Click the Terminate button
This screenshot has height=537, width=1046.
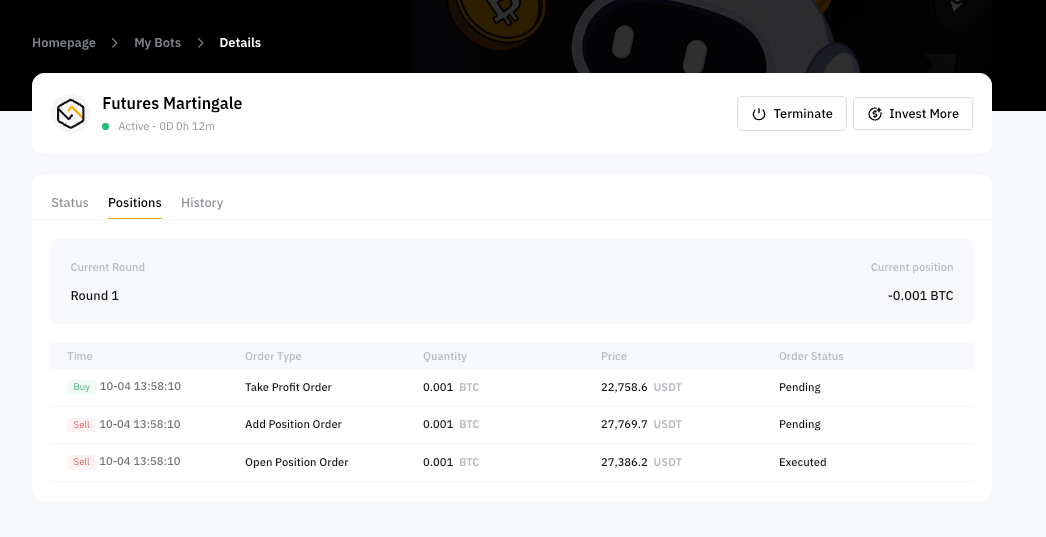point(792,113)
